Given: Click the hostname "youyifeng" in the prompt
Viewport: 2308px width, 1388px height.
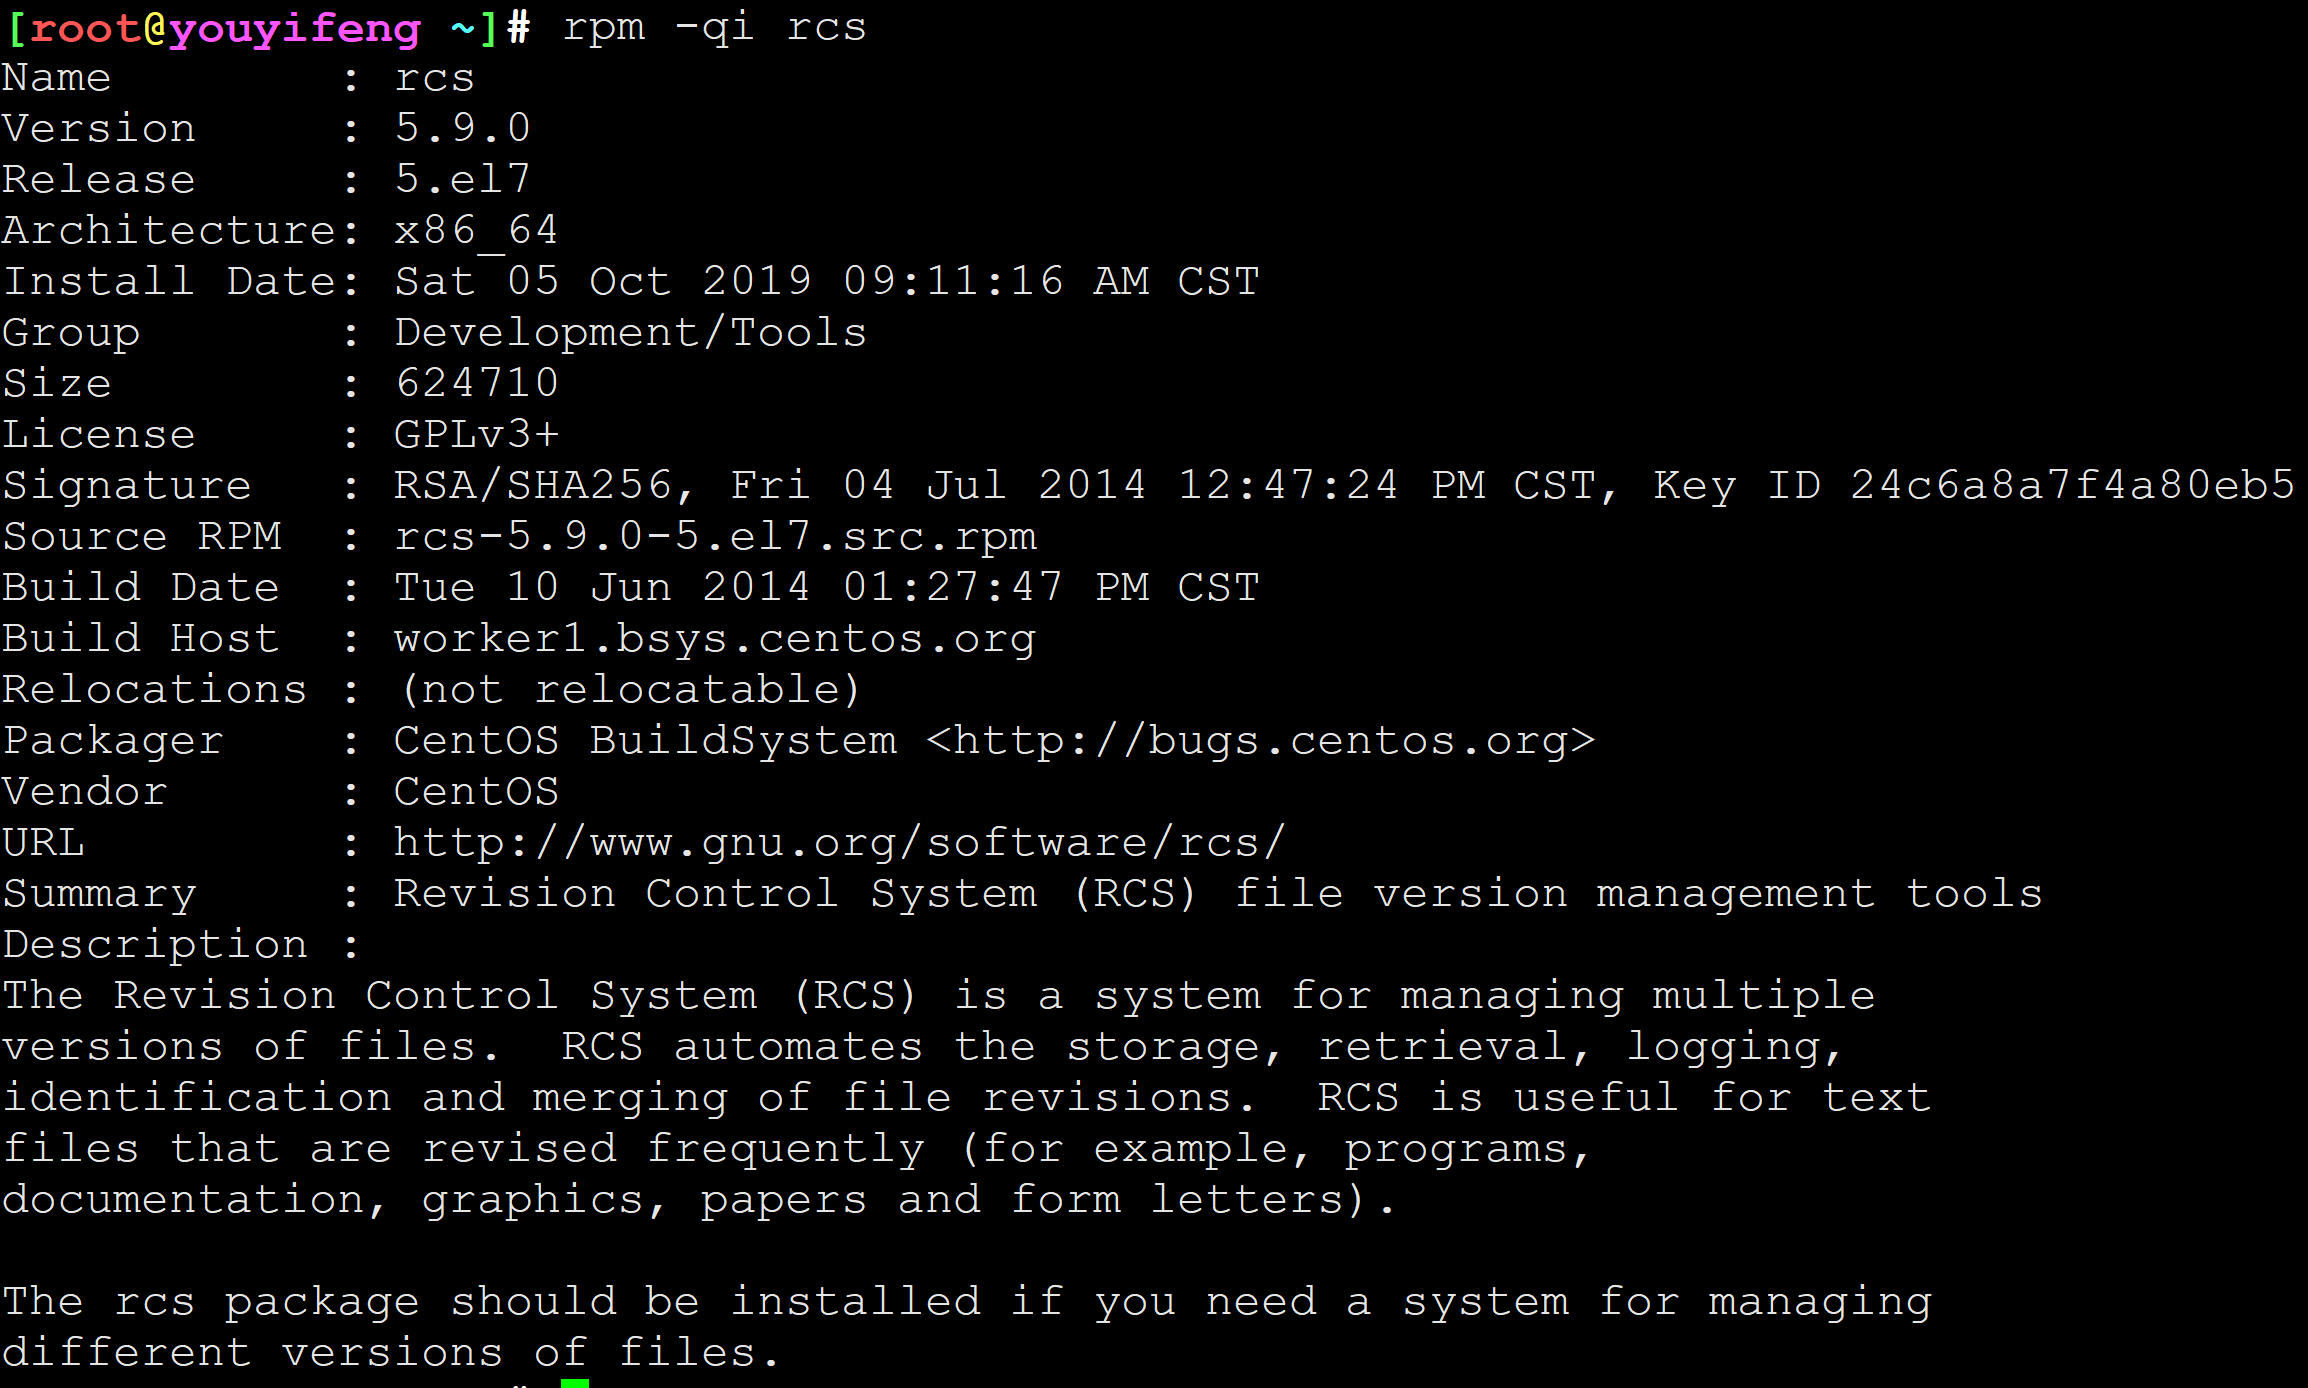Looking at the screenshot, I should click(294, 28).
